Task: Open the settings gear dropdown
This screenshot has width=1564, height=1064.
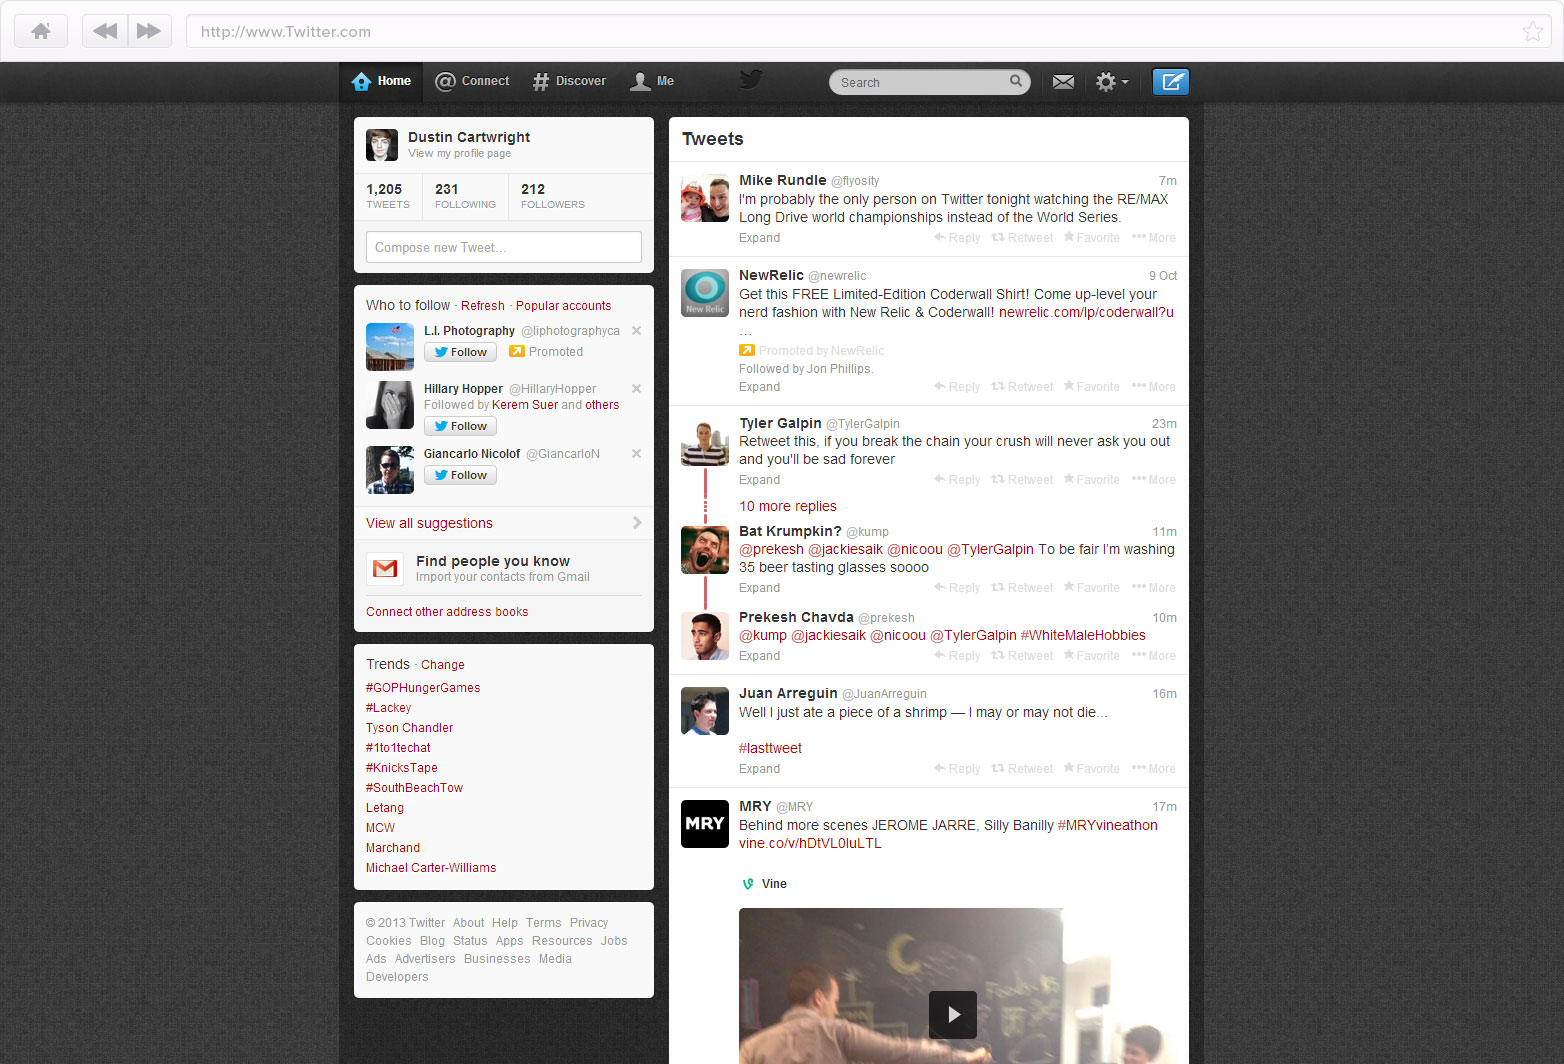Action: click(x=1111, y=82)
